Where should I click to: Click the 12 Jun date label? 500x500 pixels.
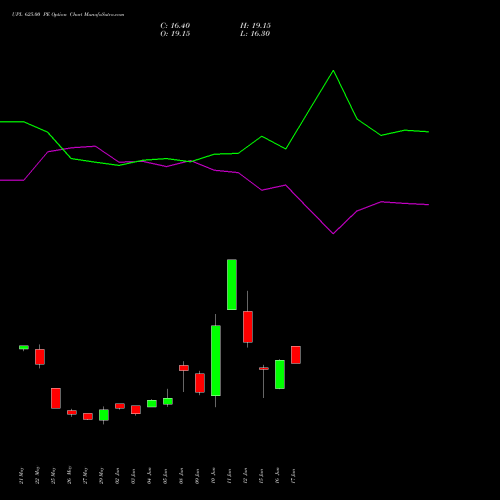pyautogui.click(x=246, y=476)
